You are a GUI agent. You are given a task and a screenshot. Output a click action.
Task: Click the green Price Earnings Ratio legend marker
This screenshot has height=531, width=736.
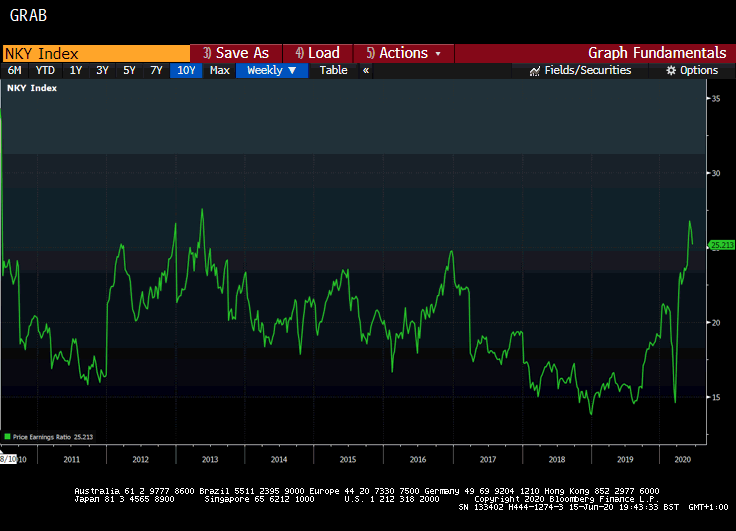coord(7,437)
